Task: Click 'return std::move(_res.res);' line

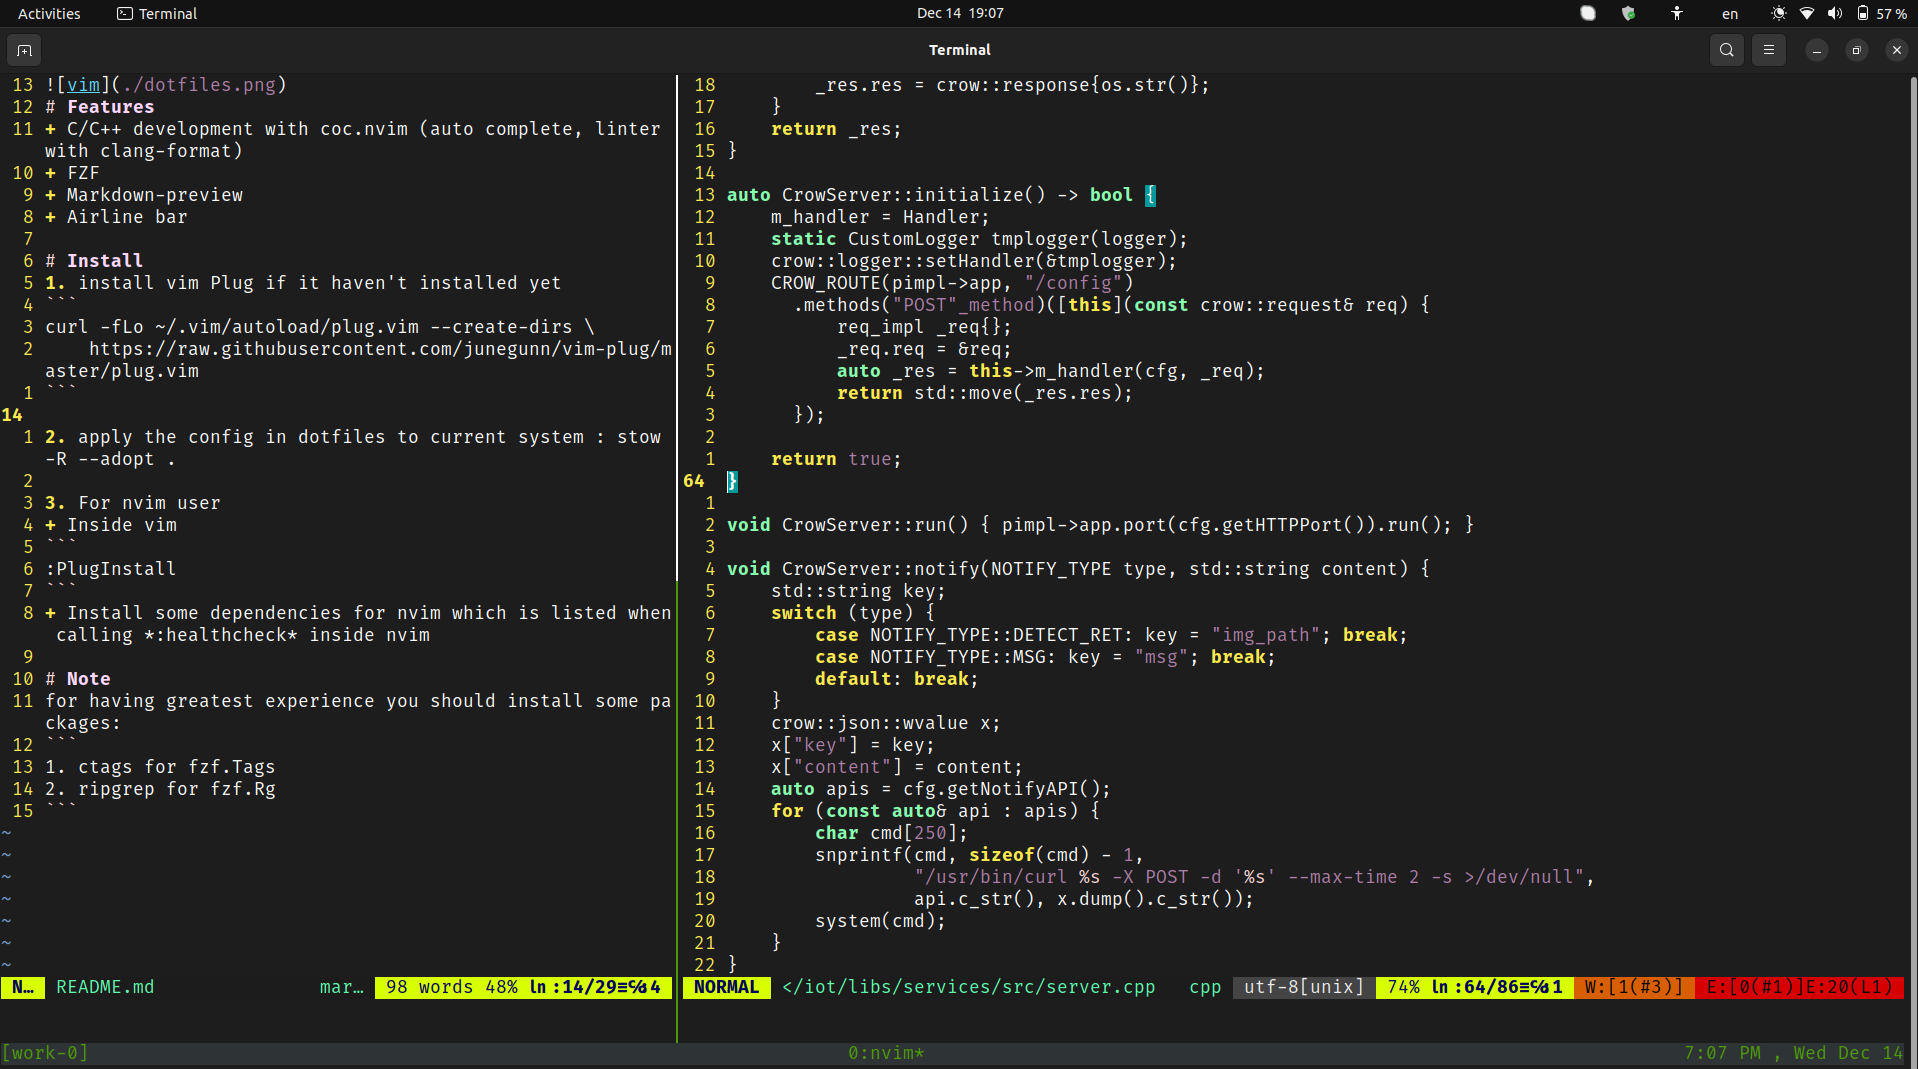Action: coord(985,393)
